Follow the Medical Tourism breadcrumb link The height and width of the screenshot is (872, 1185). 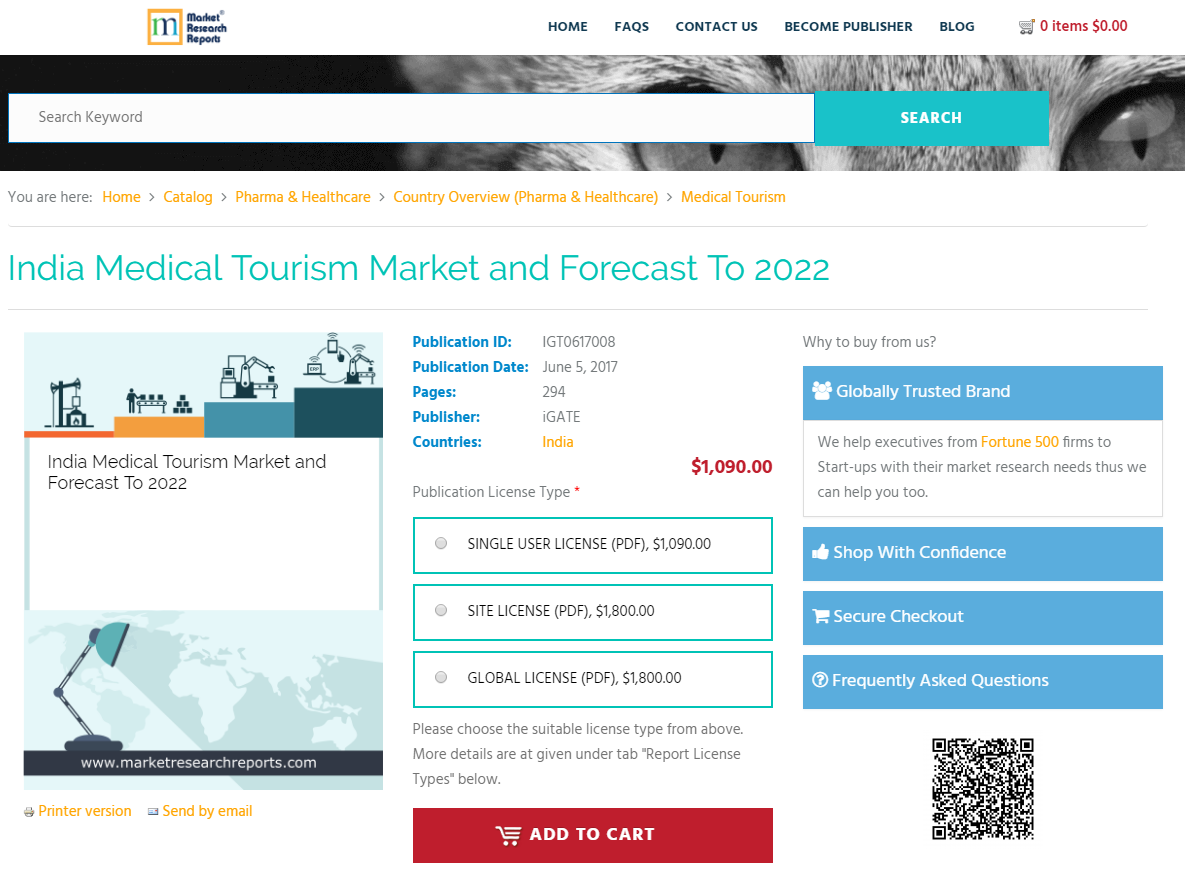(733, 197)
